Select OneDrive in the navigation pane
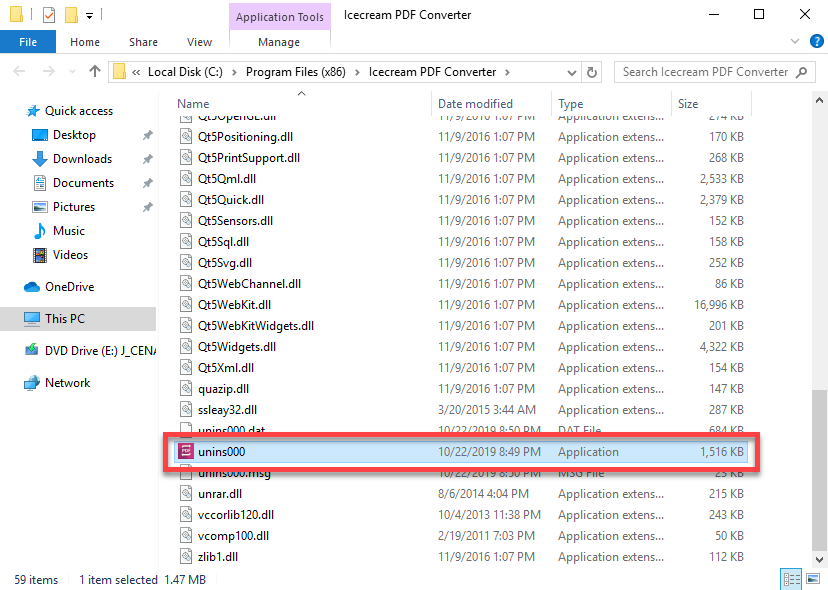This screenshot has height=590, width=828. point(69,287)
